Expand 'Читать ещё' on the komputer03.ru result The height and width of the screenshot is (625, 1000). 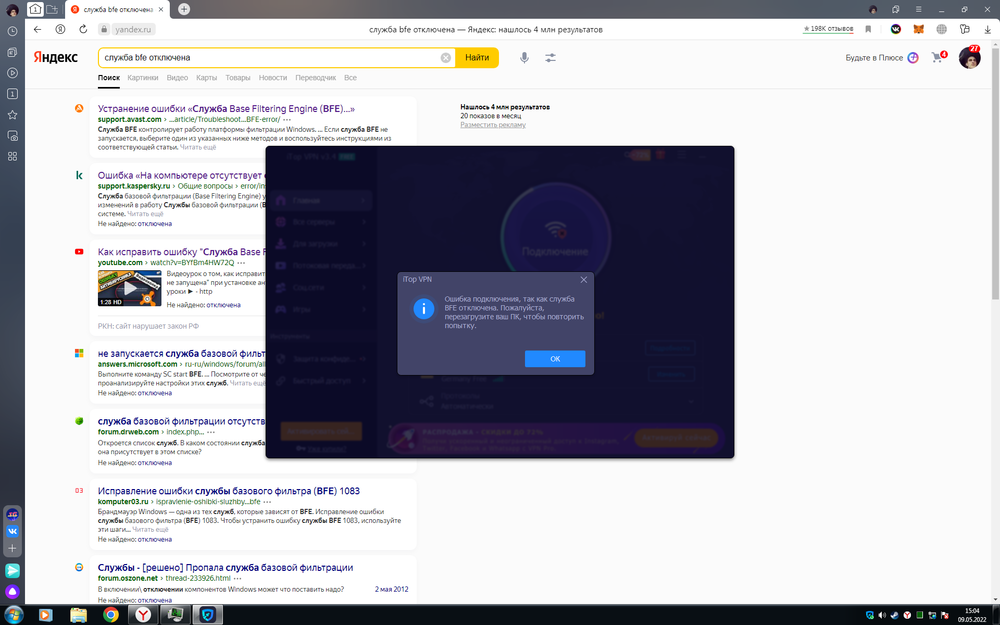coord(151,529)
